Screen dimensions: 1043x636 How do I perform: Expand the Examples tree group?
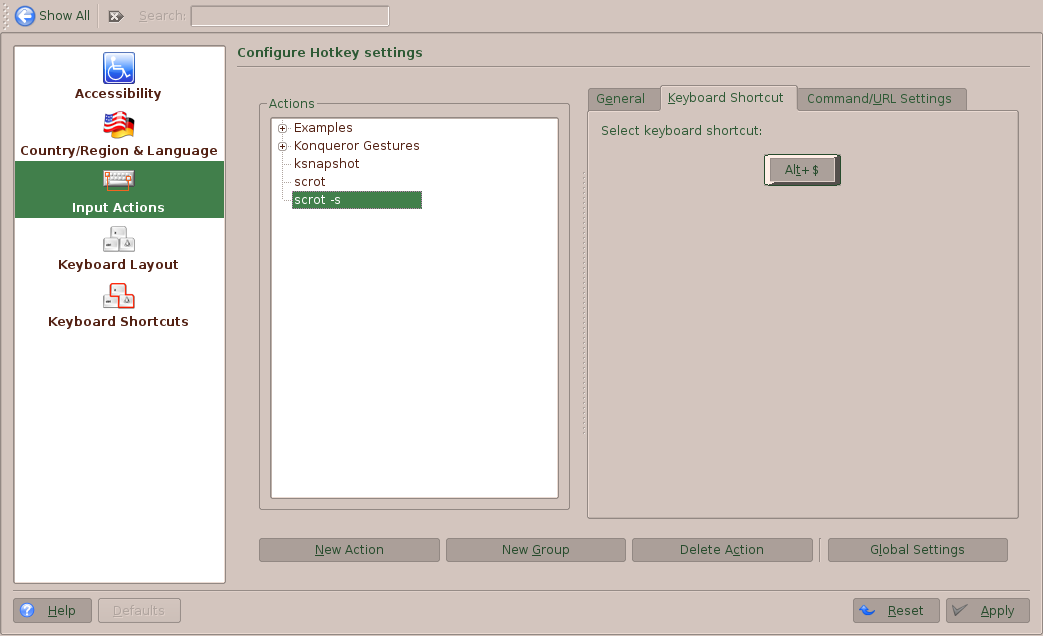pyautogui.click(x=283, y=128)
